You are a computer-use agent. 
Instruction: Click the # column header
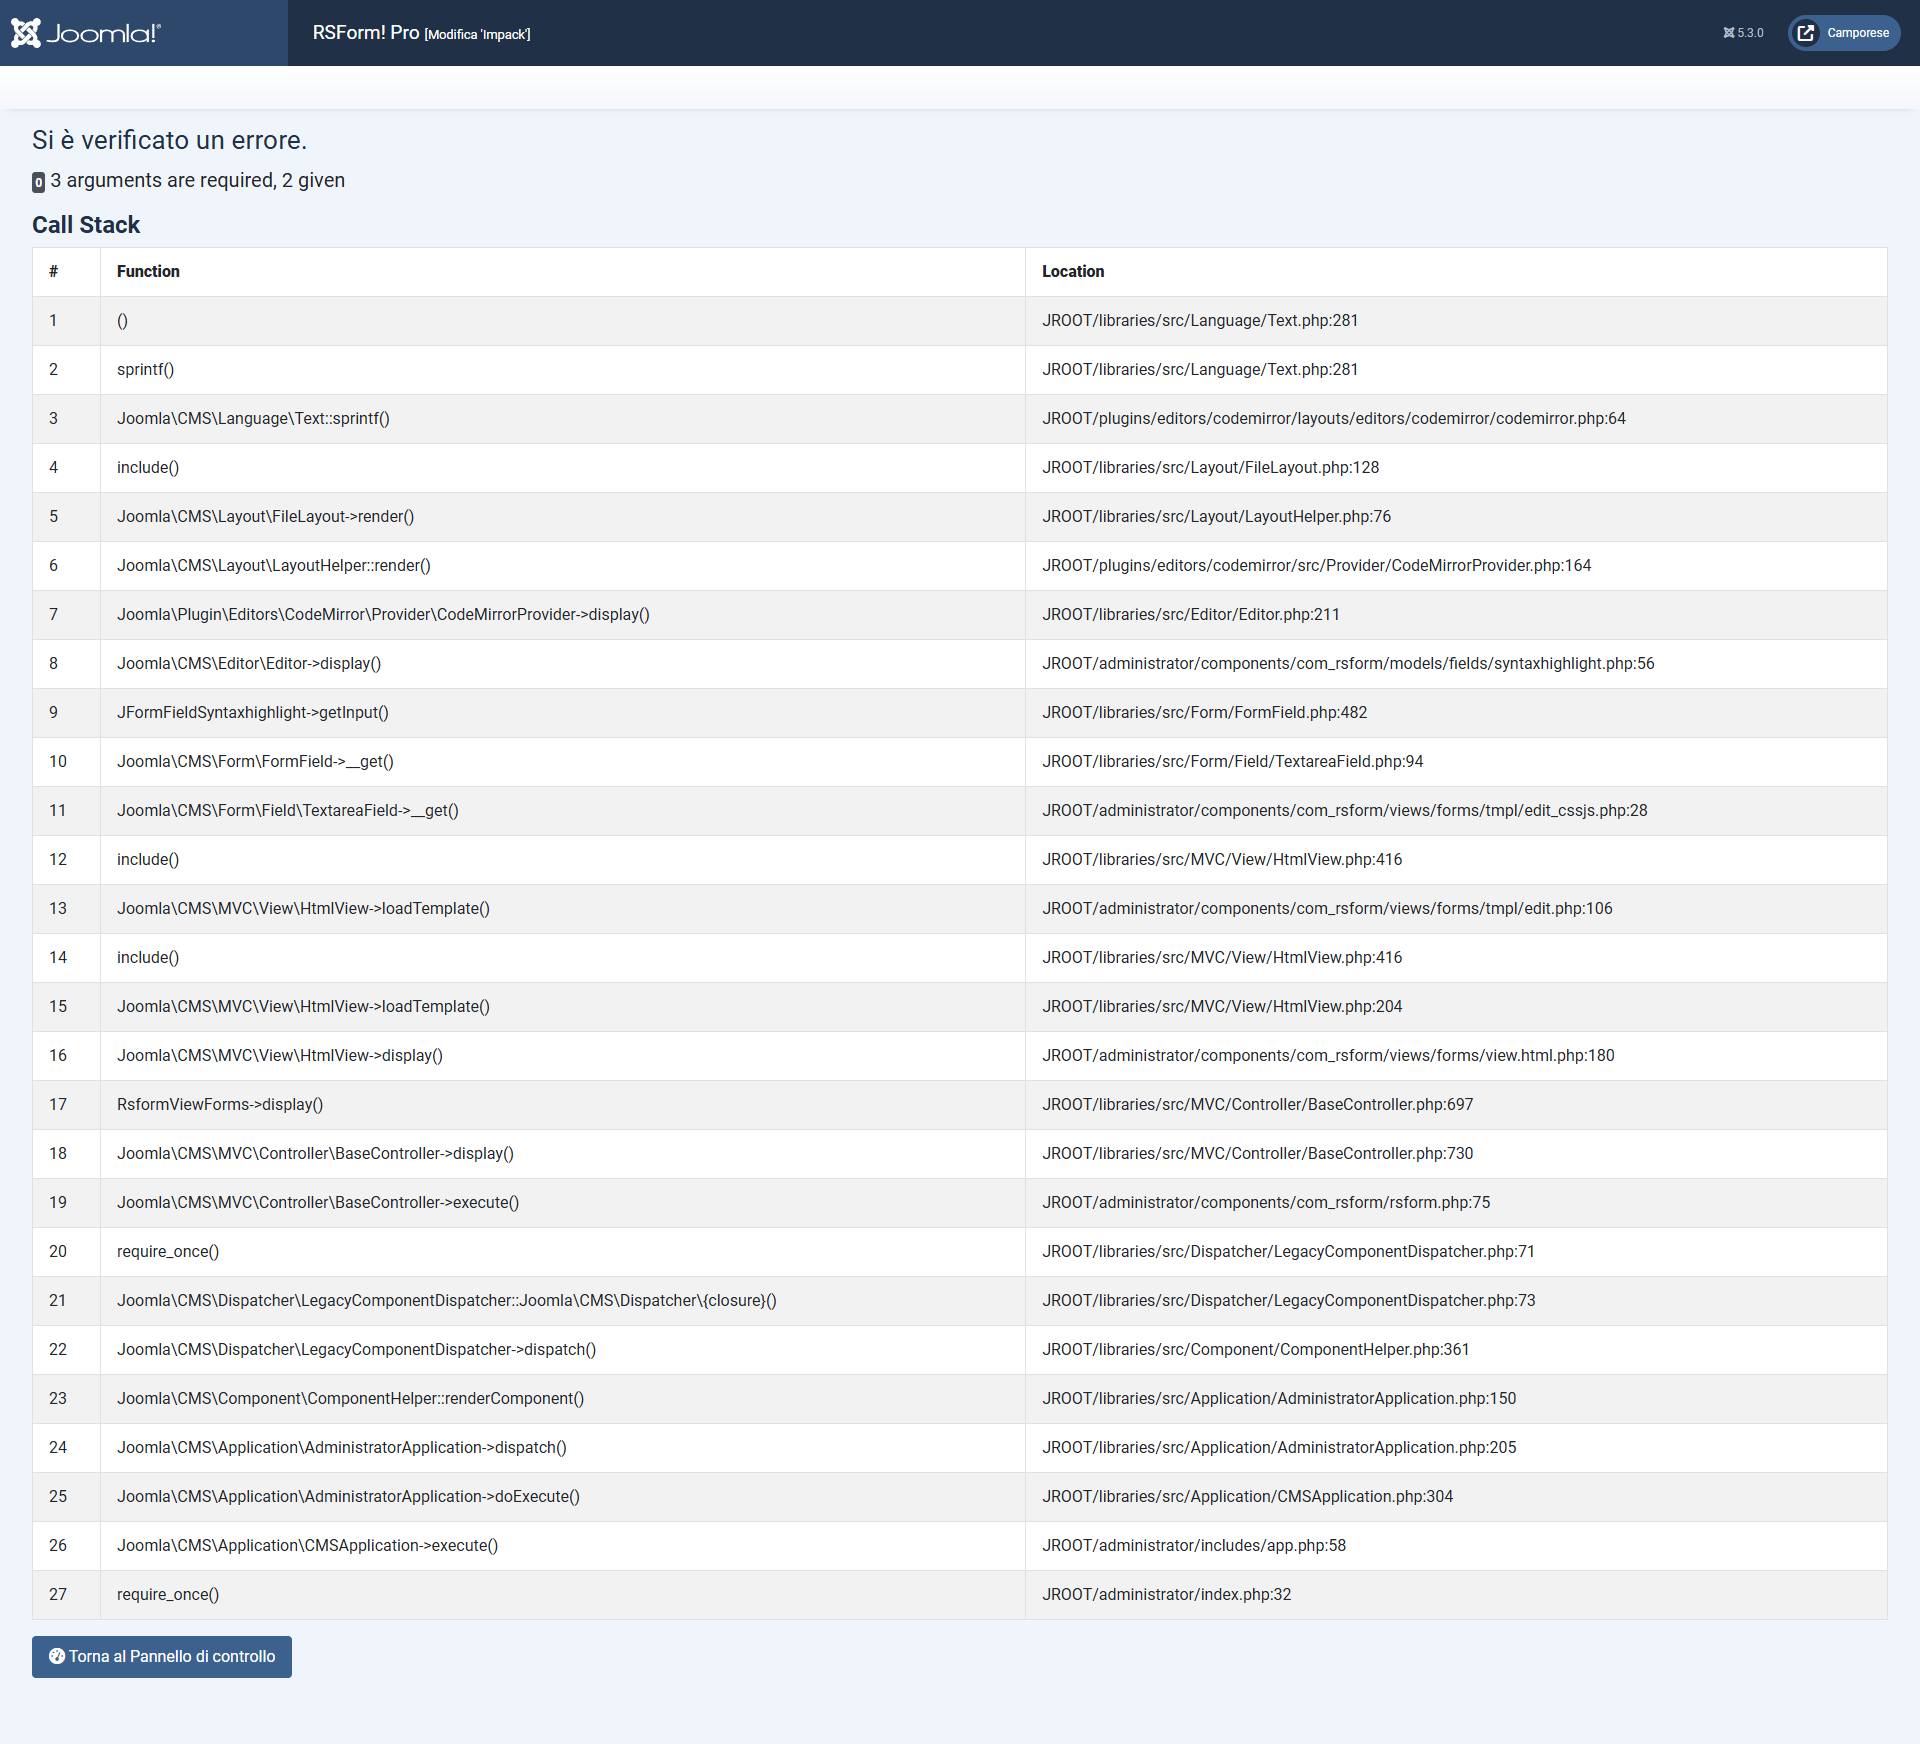(x=54, y=271)
